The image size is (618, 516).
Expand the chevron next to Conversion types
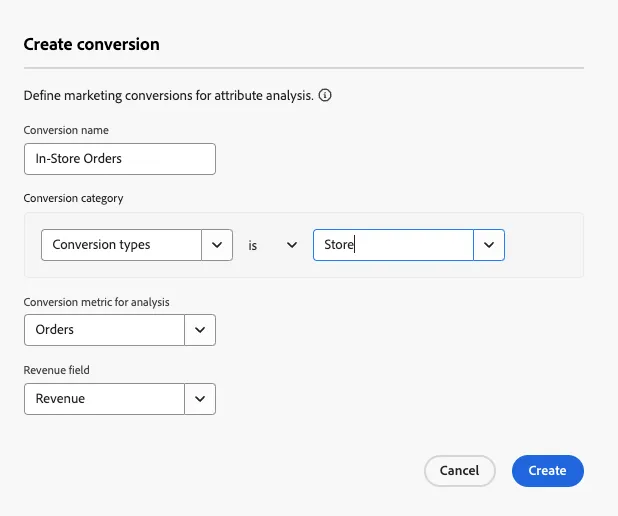[217, 245]
